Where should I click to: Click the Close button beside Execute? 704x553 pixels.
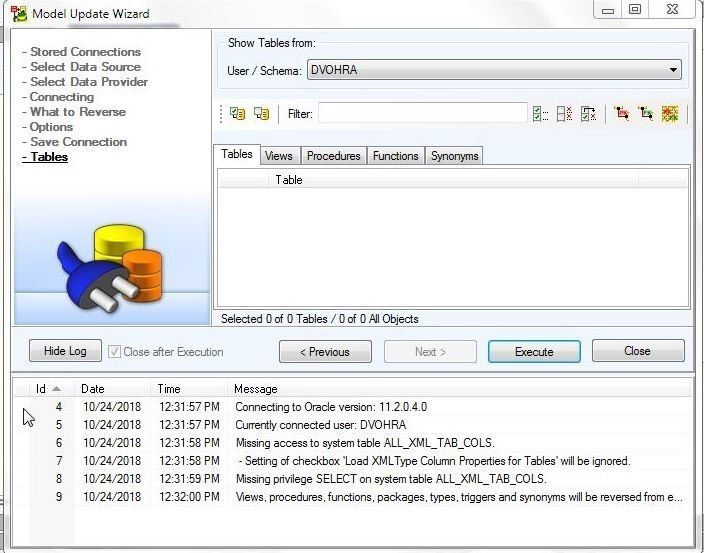point(638,351)
